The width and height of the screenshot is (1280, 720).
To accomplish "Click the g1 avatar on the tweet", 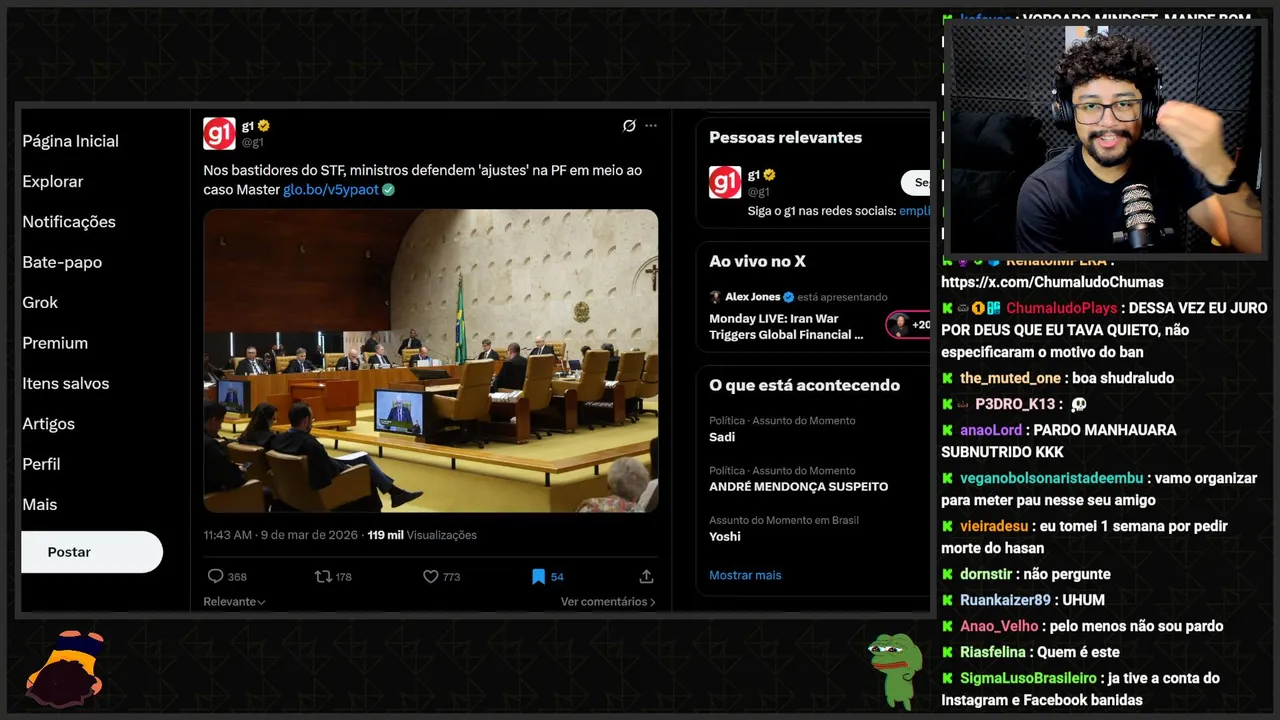I will click(219, 133).
